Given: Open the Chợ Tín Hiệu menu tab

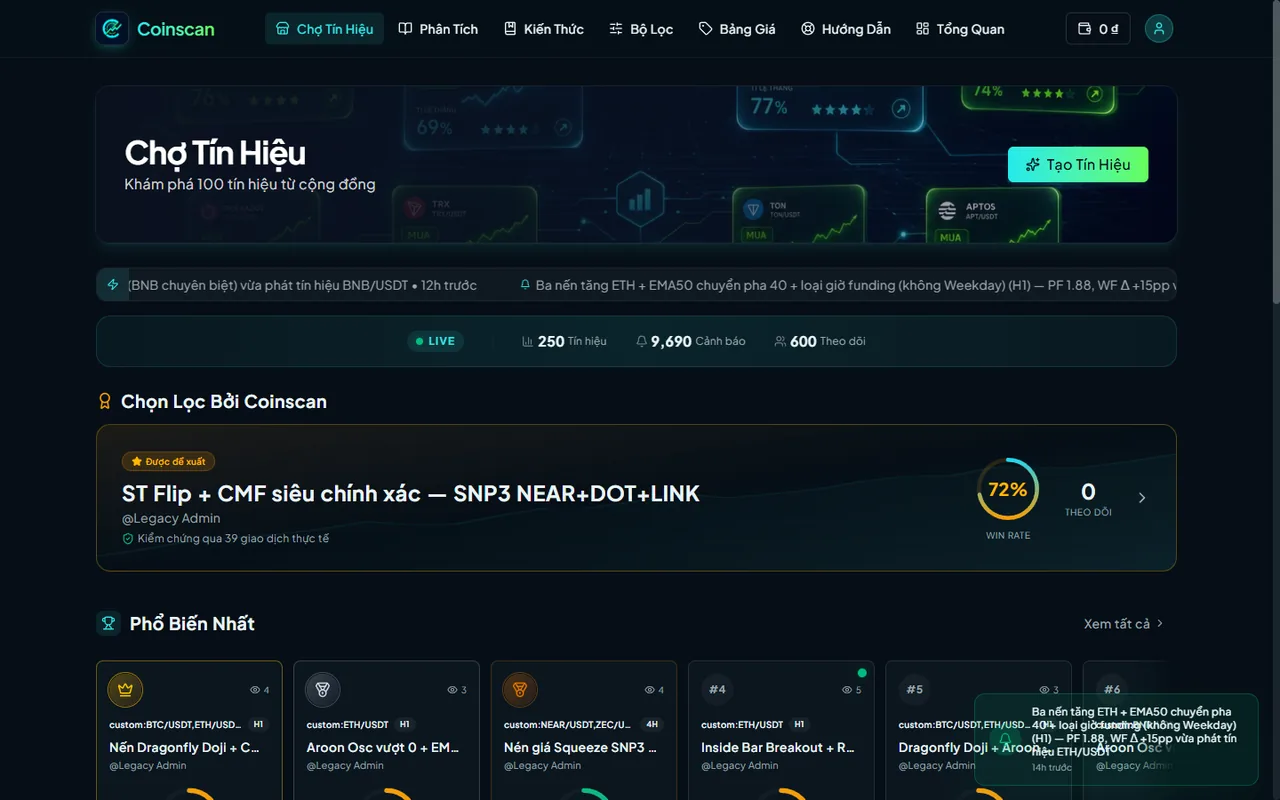Looking at the screenshot, I should [324, 29].
